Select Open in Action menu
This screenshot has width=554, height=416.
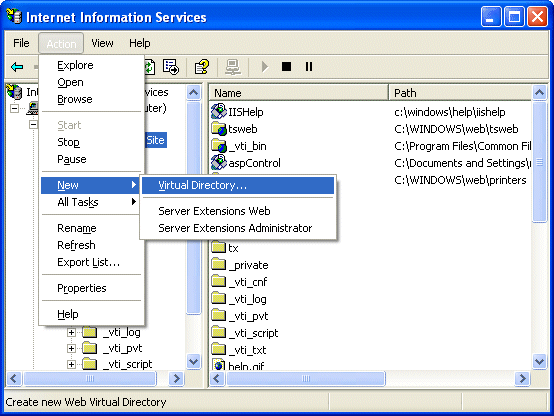click(x=91, y=82)
